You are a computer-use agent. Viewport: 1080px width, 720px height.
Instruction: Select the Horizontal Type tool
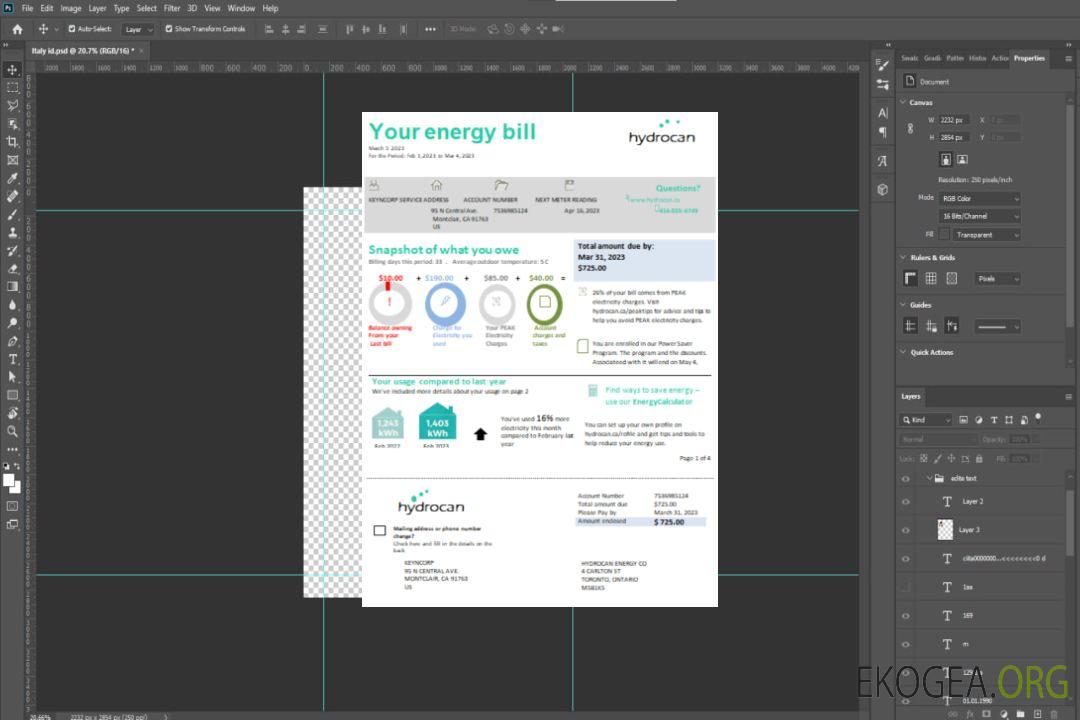[x=12, y=359]
